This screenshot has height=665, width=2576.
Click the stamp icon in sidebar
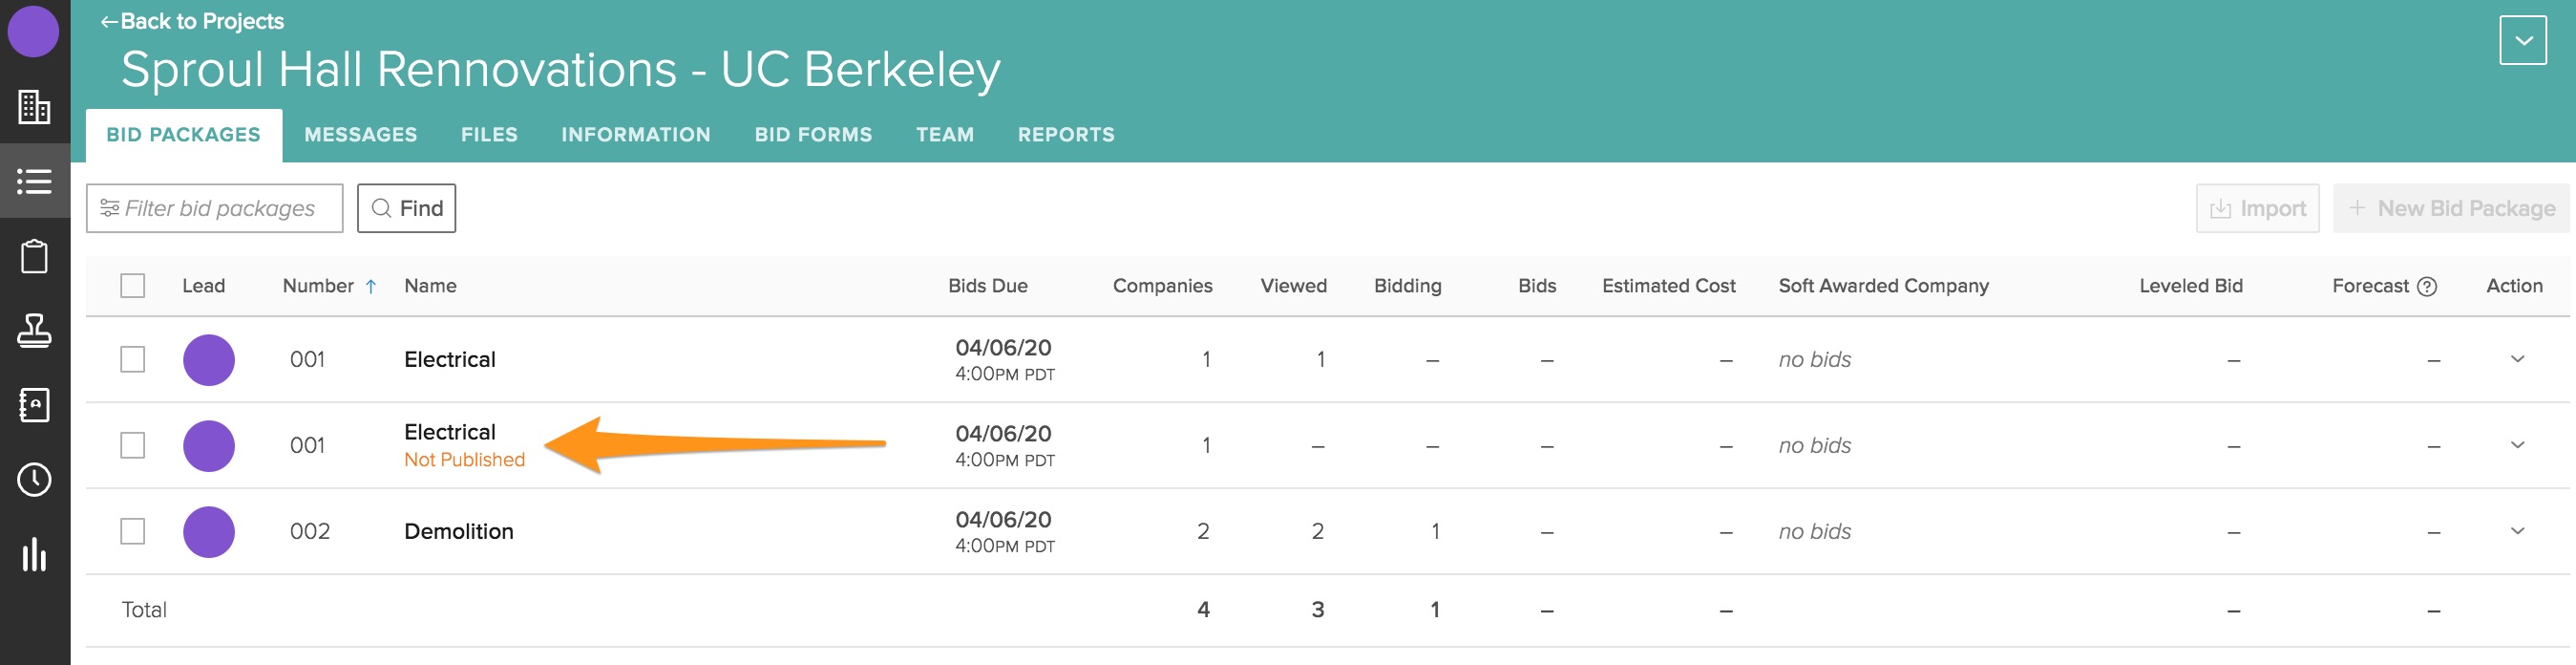point(34,330)
